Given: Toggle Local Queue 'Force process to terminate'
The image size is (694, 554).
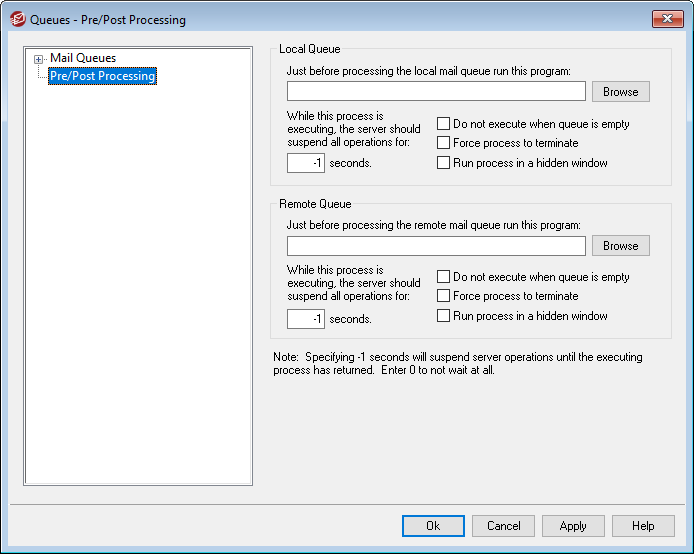Looking at the screenshot, I should (444, 144).
